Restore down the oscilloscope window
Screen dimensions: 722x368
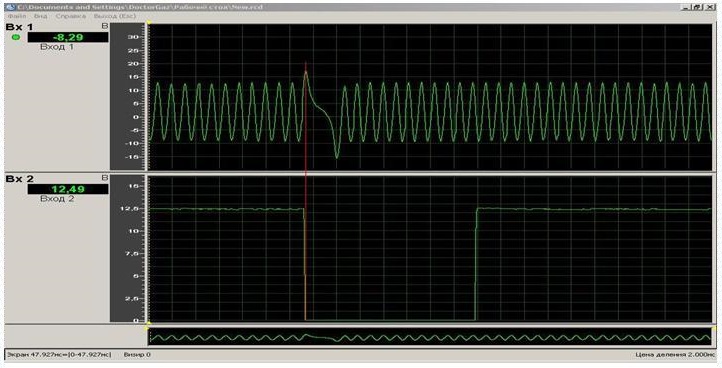pos(696,7)
